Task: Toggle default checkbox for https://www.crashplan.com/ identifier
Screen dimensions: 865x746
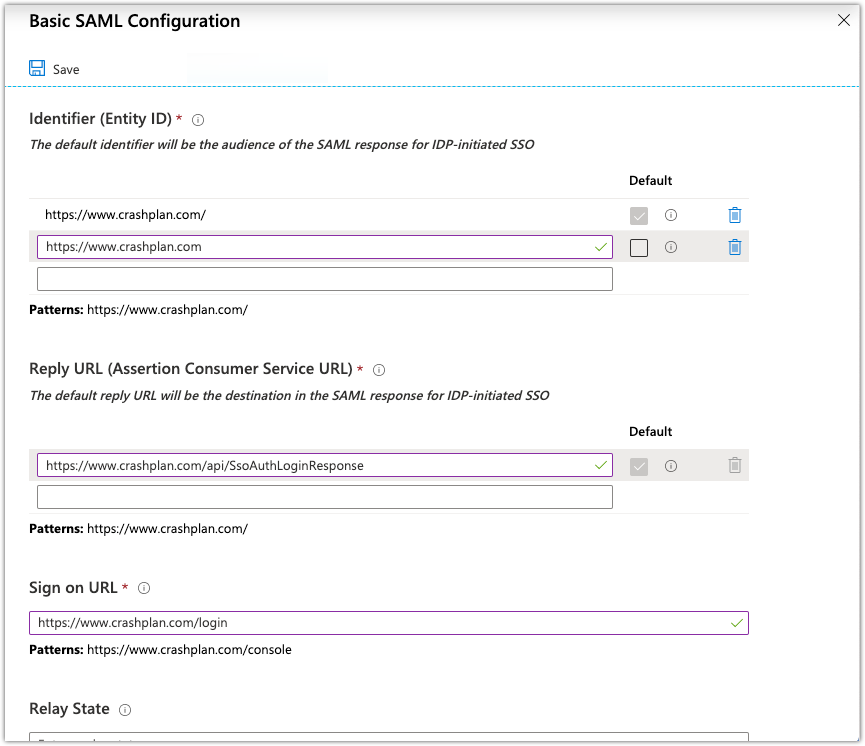Action: [639, 216]
